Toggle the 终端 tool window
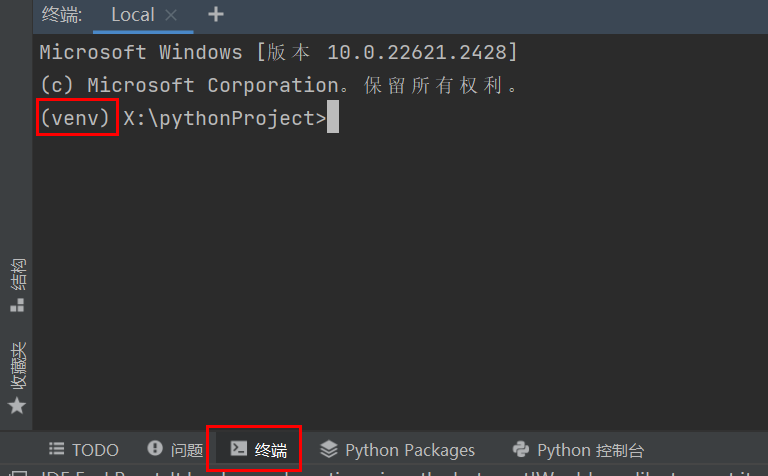The image size is (768, 476). (270, 450)
